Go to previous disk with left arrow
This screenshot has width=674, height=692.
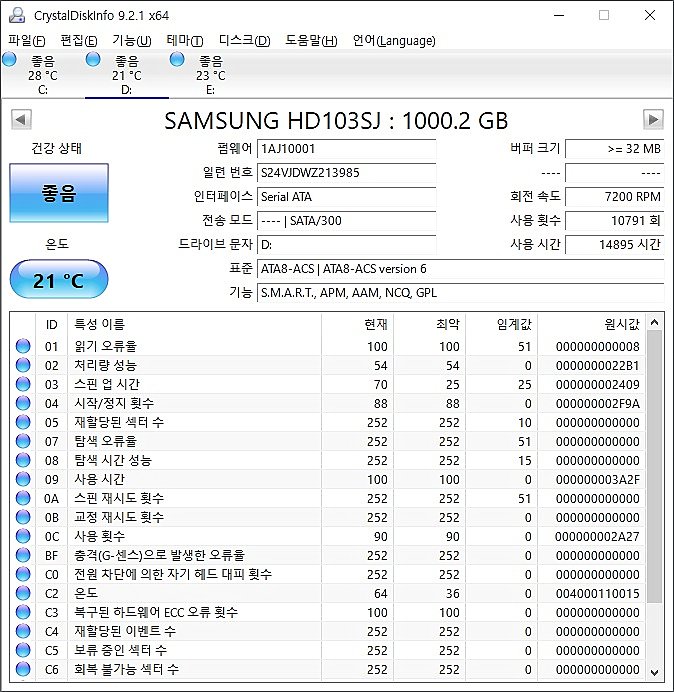pyautogui.click(x=21, y=120)
